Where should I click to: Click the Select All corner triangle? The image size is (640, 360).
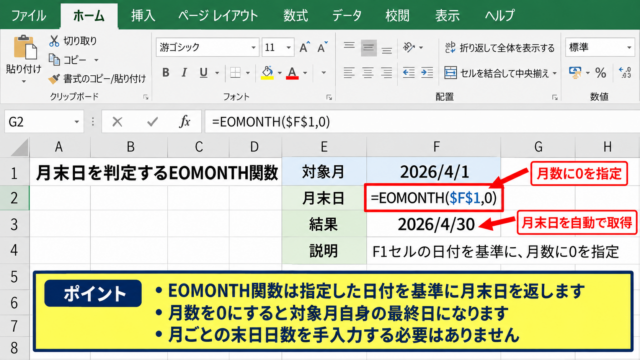coord(19,147)
